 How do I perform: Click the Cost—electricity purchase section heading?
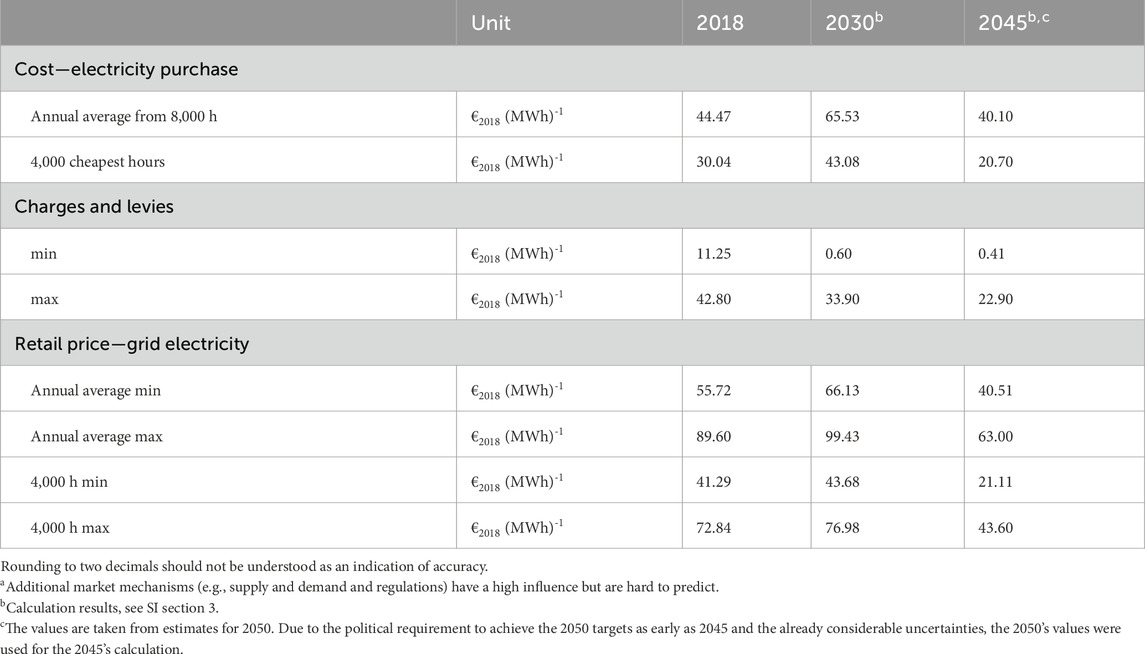coord(126,69)
